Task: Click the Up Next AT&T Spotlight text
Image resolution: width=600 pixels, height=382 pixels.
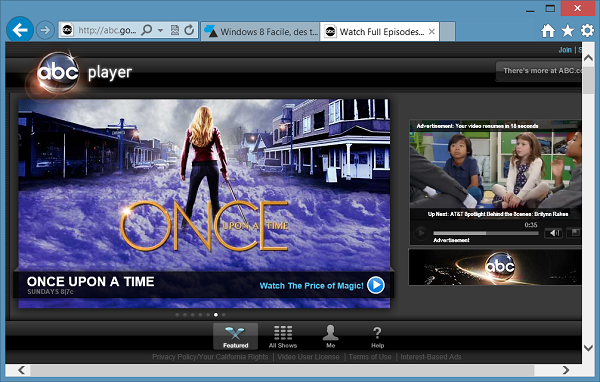Action: (x=497, y=214)
